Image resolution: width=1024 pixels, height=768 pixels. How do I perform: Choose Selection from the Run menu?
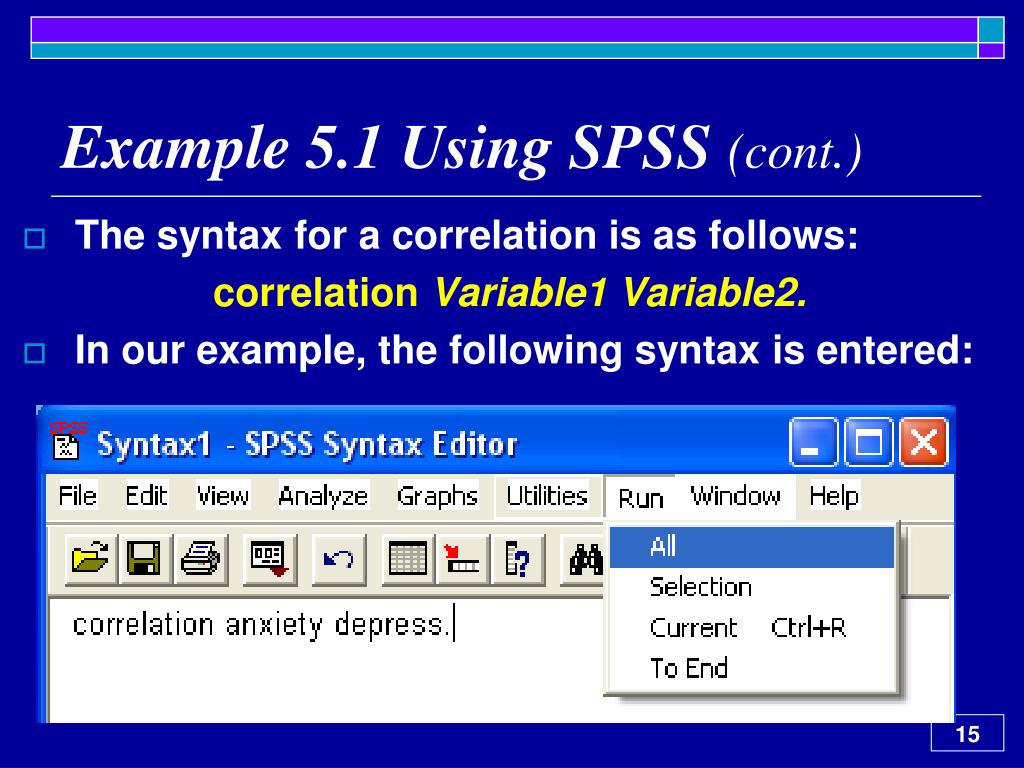coord(752,587)
